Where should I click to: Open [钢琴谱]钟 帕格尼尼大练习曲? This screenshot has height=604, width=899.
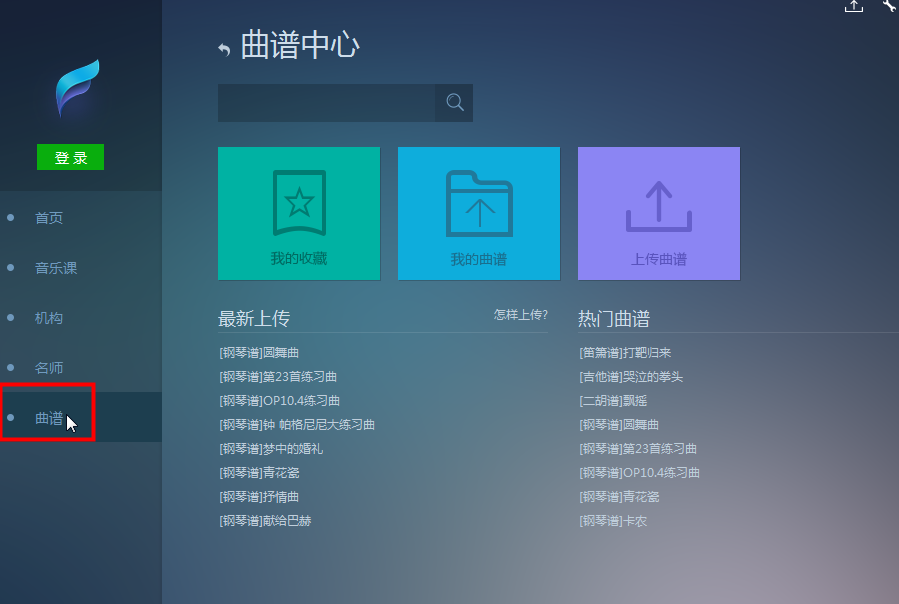(x=297, y=425)
